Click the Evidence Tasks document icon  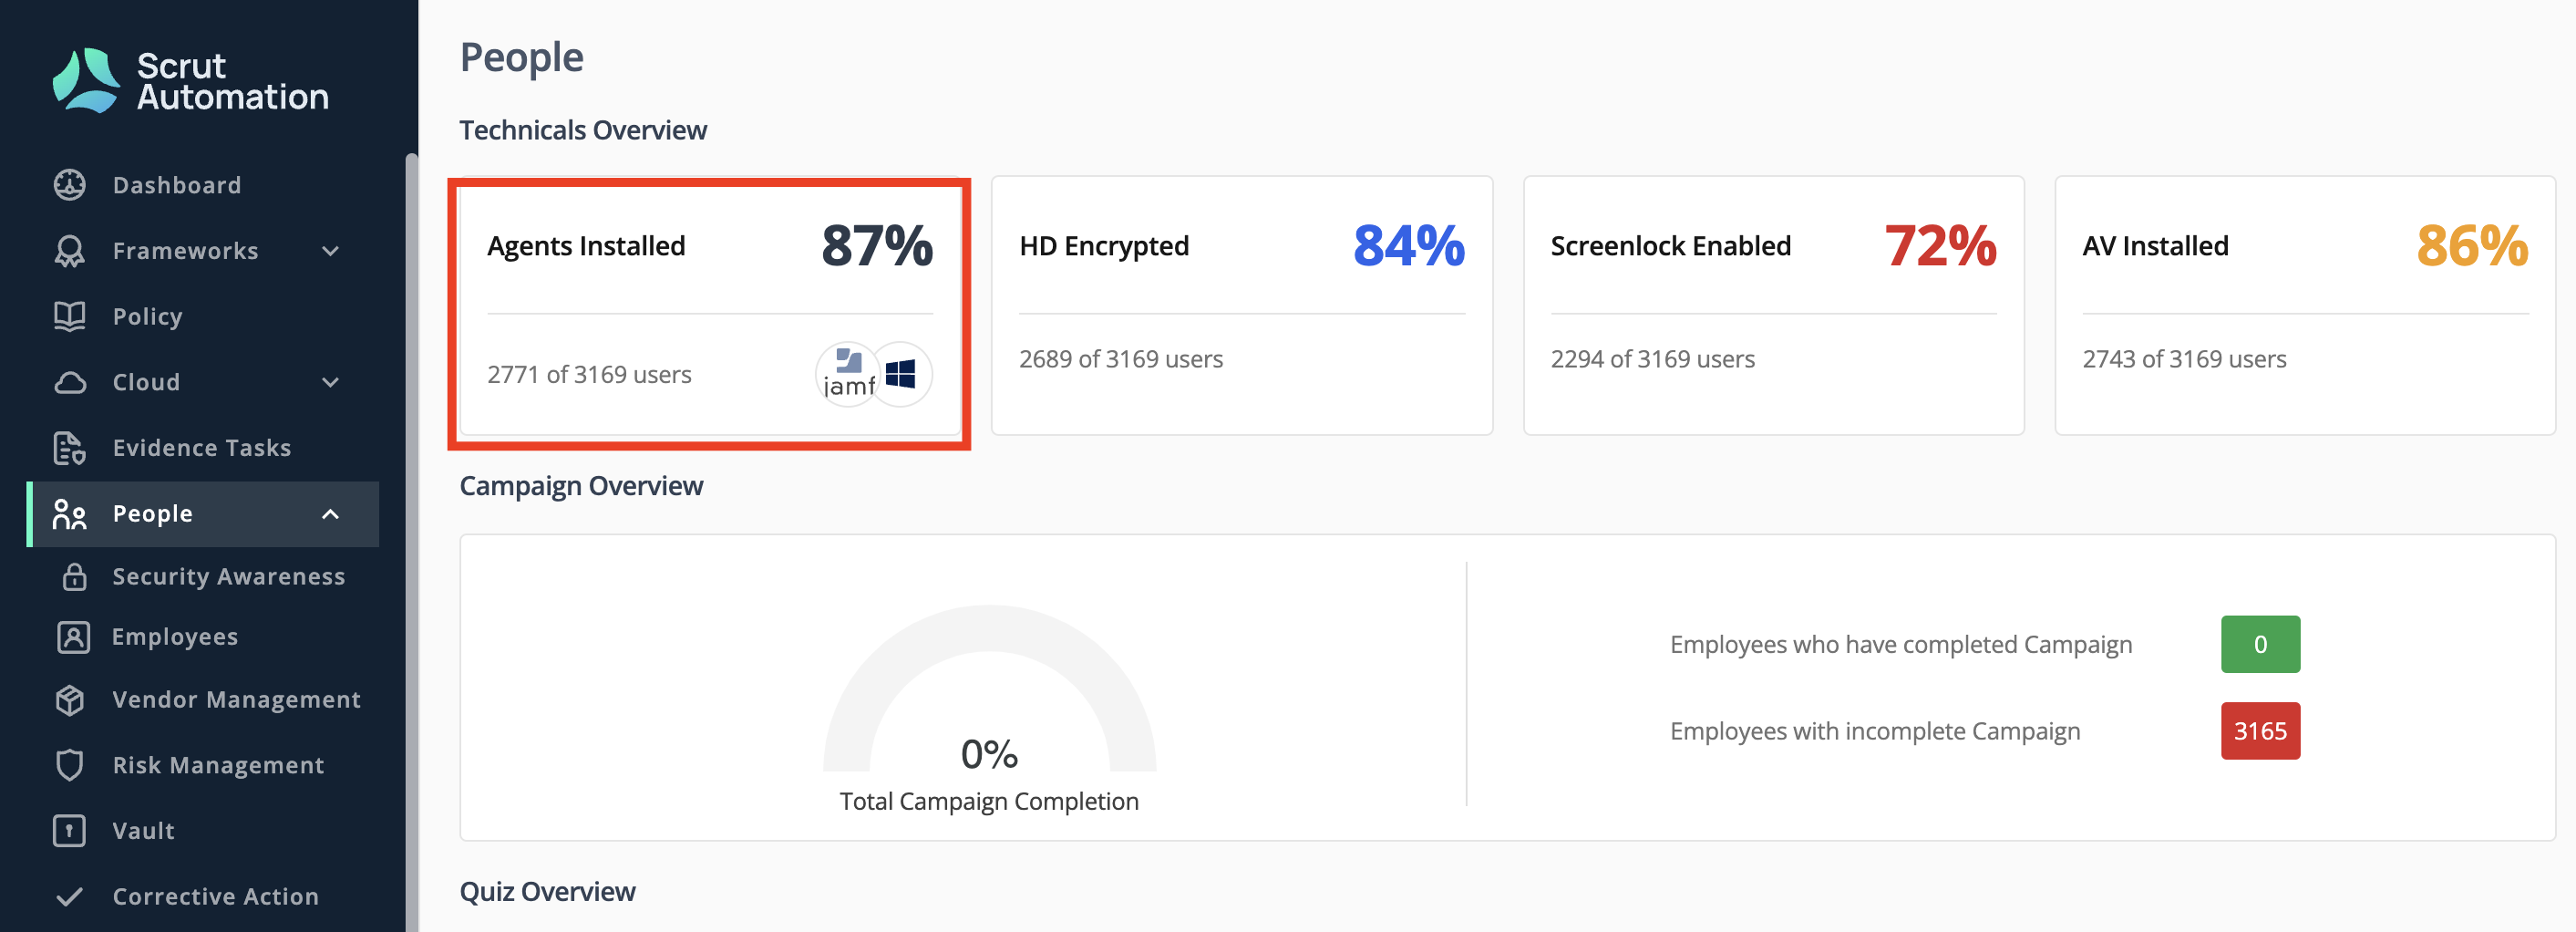[69, 448]
